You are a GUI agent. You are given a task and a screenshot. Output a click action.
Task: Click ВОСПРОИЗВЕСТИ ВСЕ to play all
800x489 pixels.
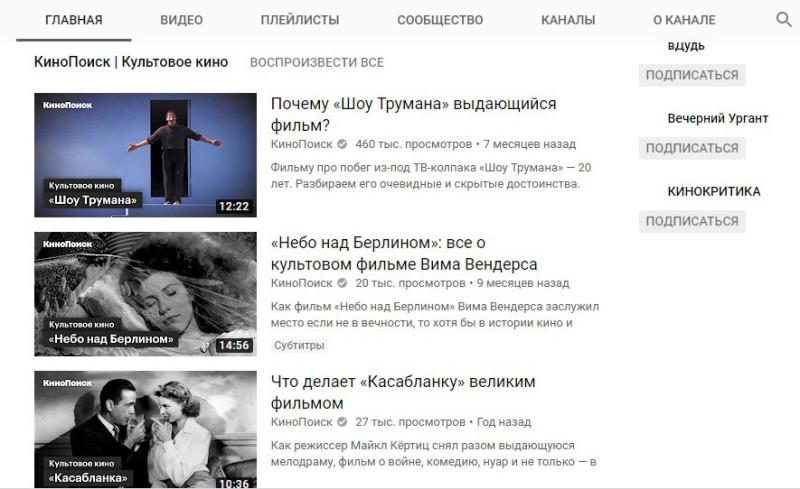(317, 62)
